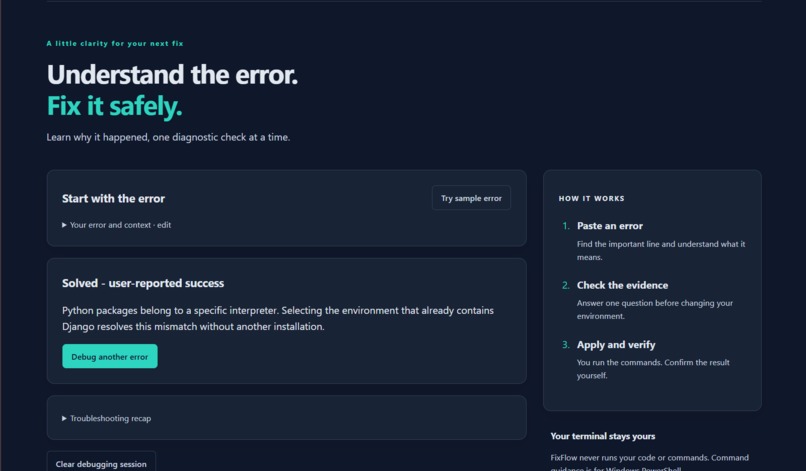Viewport: 806px width, 471px height.
Task: Click step 1 'Paste an error'
Action: (610, 226)
